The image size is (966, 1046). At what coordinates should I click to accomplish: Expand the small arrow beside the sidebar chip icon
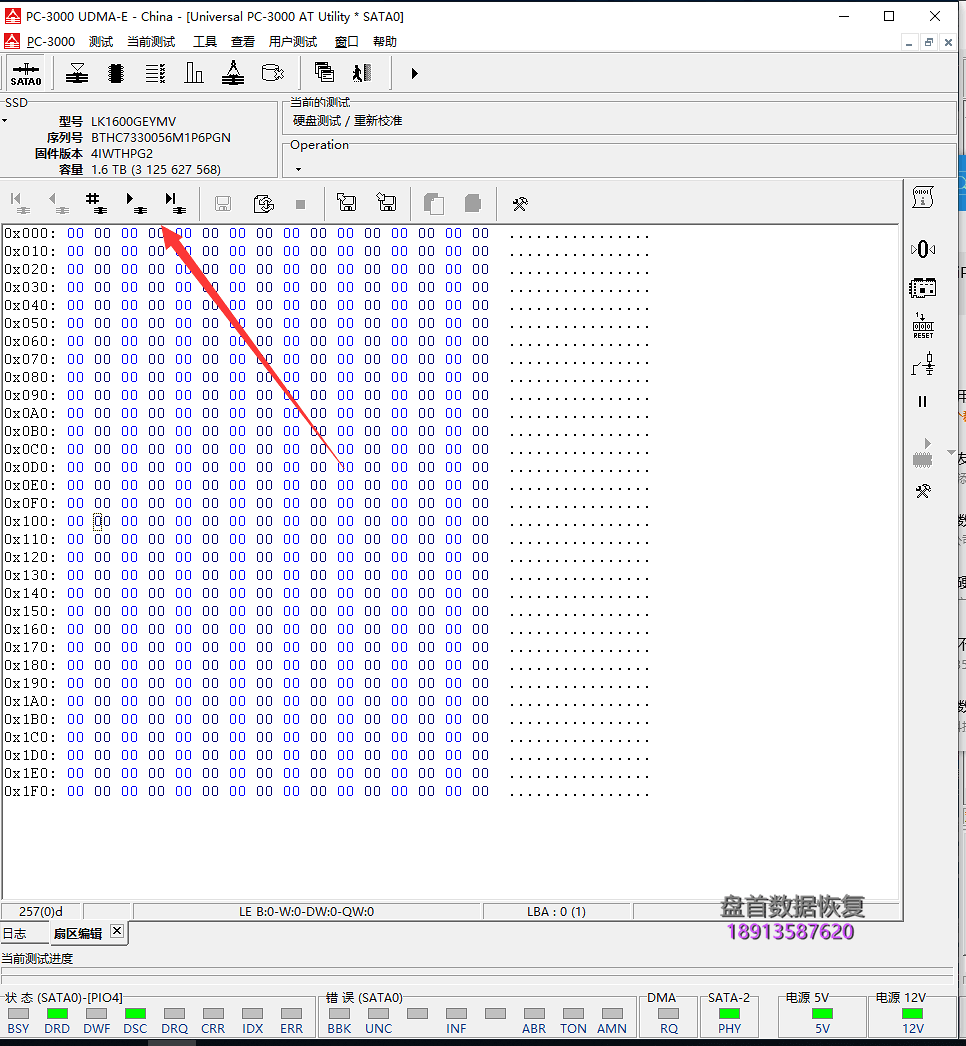click(x=951, y=452)
